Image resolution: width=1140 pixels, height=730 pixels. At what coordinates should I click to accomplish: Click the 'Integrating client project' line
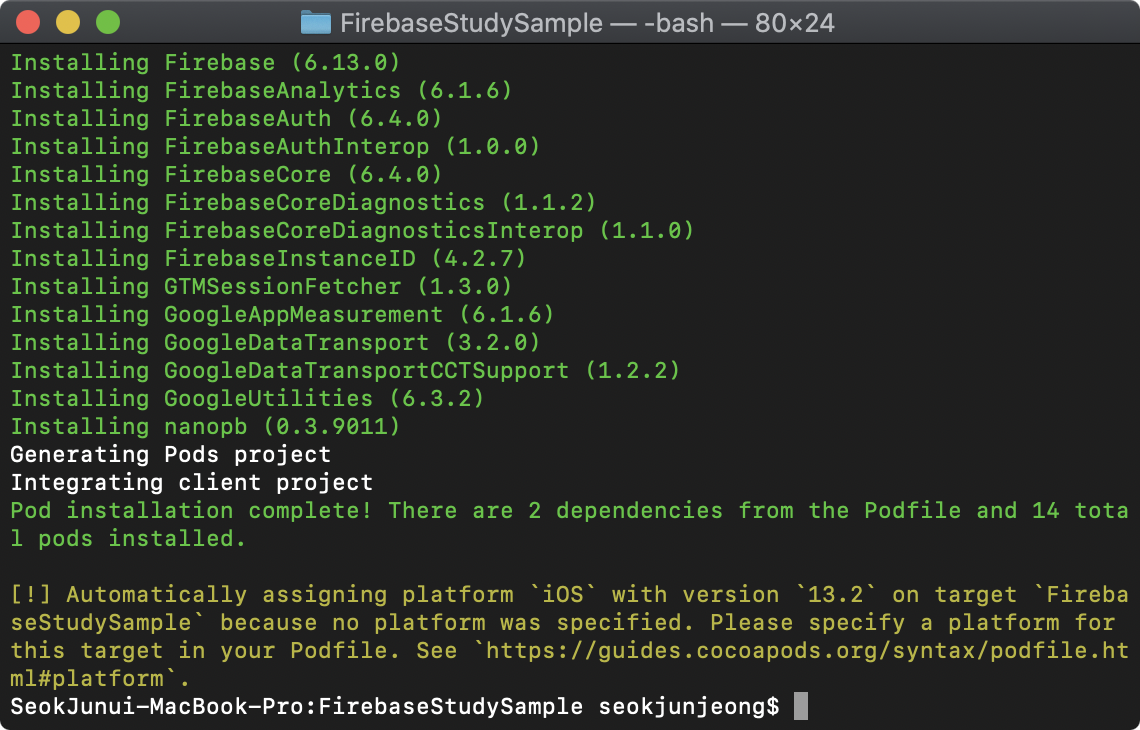tap(192, 482)
